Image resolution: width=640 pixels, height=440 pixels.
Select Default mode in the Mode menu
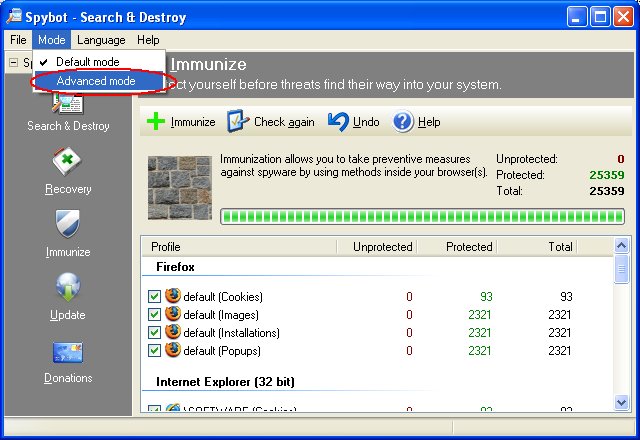click(x=99, y=62)
